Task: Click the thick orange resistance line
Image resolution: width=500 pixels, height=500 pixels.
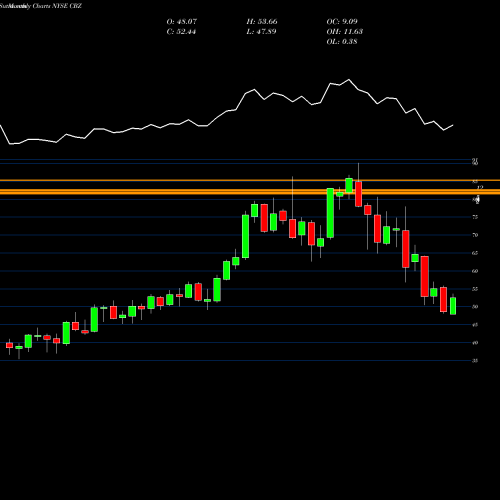Action: pyautogui.click(x=250, y=192)
